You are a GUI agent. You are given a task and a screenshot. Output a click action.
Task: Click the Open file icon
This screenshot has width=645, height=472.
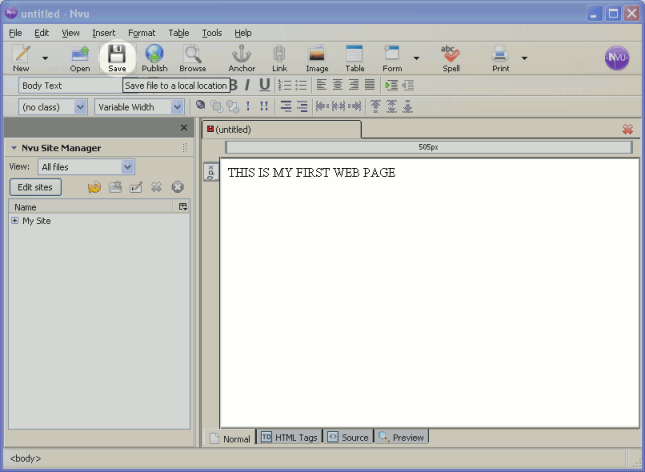(80, 58)
